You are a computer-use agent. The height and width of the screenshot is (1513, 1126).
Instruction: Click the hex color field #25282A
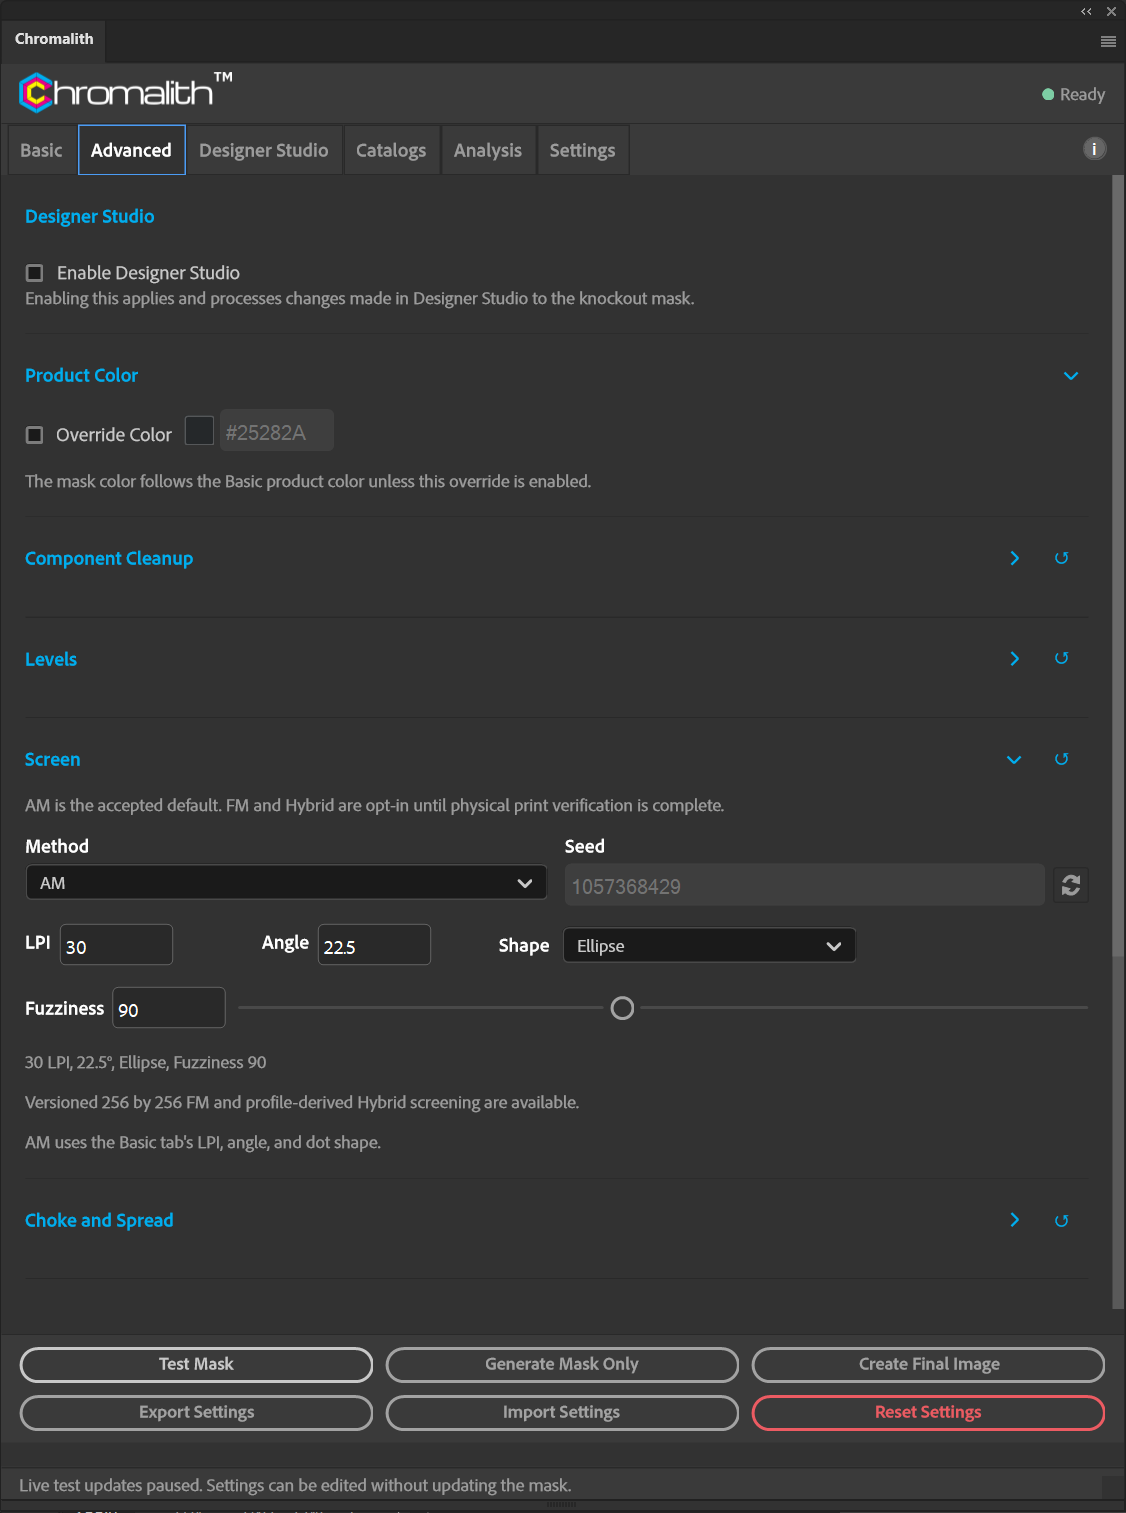(277, 431)
